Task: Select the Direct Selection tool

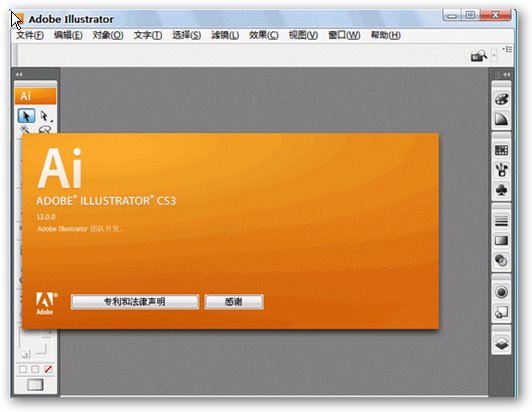Action: click(45, 116)
